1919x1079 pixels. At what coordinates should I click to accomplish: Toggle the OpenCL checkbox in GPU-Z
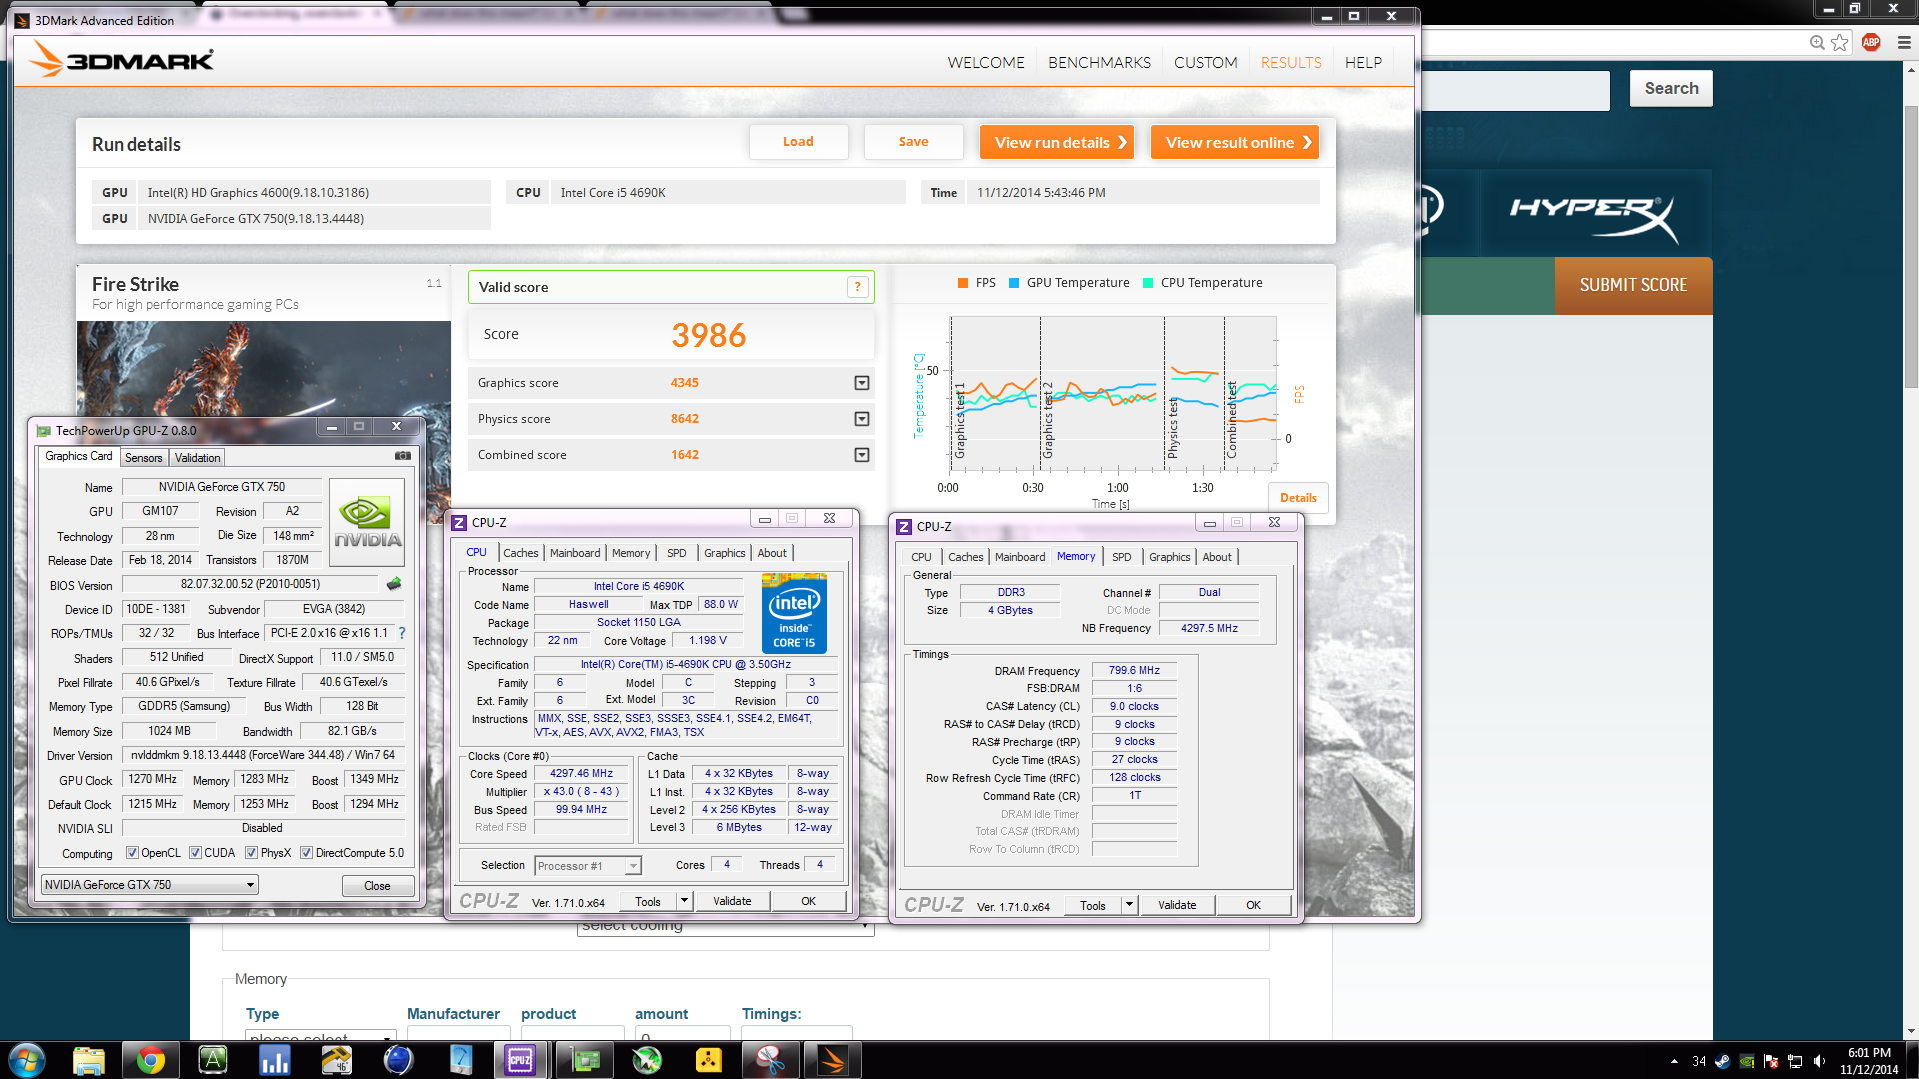[x=132, y=853]
